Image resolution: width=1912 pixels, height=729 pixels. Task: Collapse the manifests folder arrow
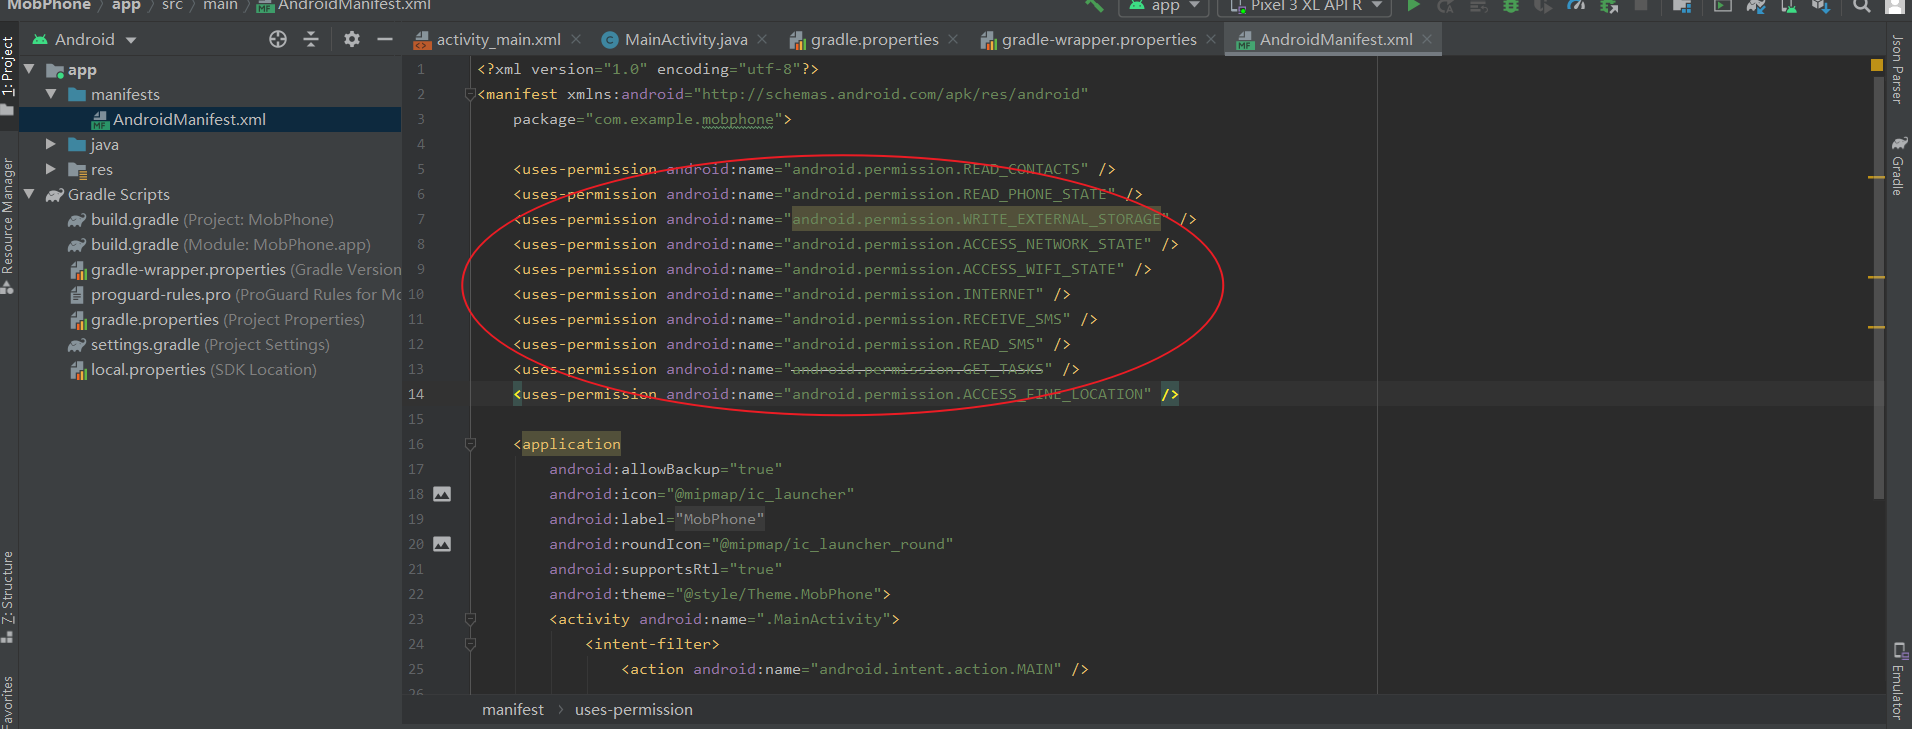pos(51,94)
